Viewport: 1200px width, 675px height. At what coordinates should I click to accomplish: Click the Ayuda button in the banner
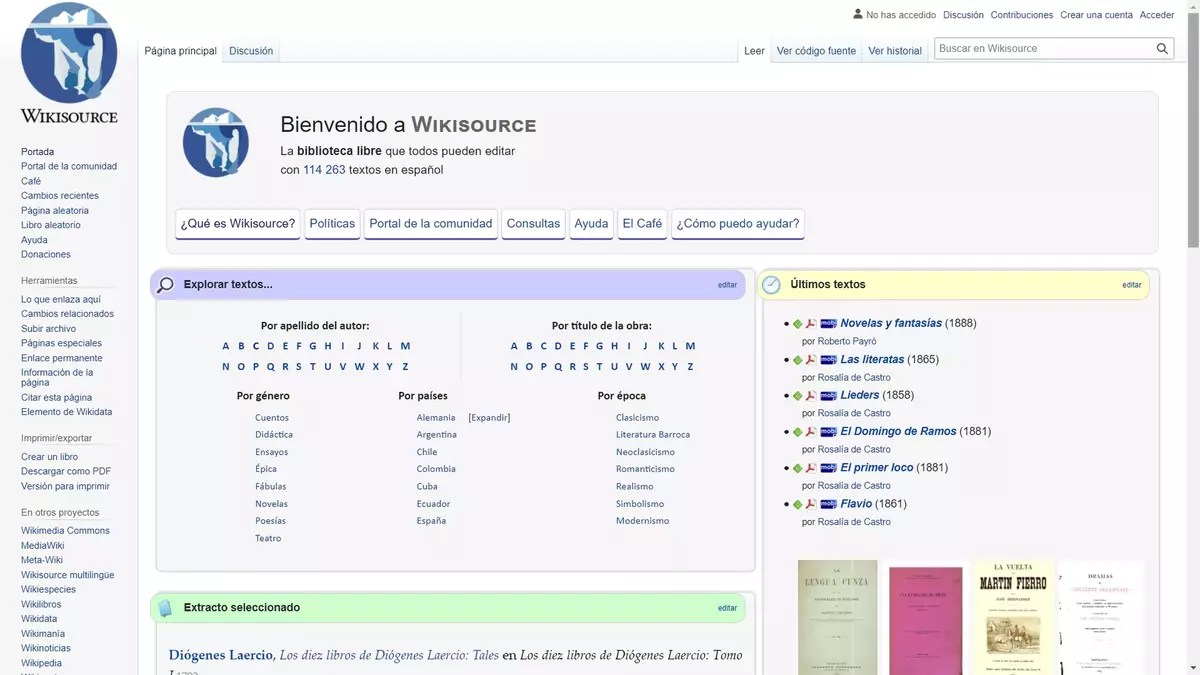(591, 224)
